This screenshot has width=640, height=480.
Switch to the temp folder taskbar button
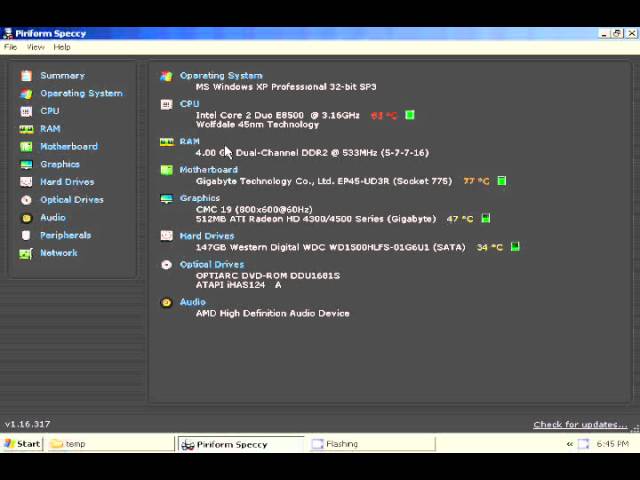pos(109,444)
